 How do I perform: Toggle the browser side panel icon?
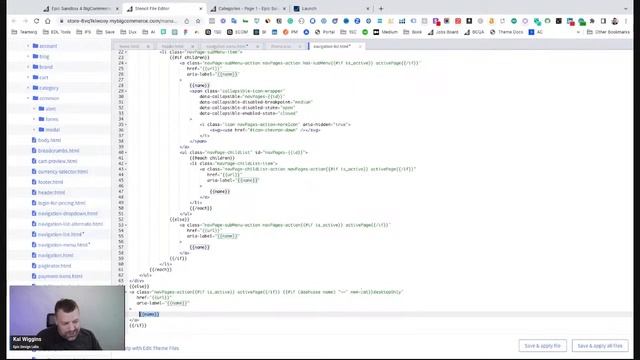coord(603,21)
